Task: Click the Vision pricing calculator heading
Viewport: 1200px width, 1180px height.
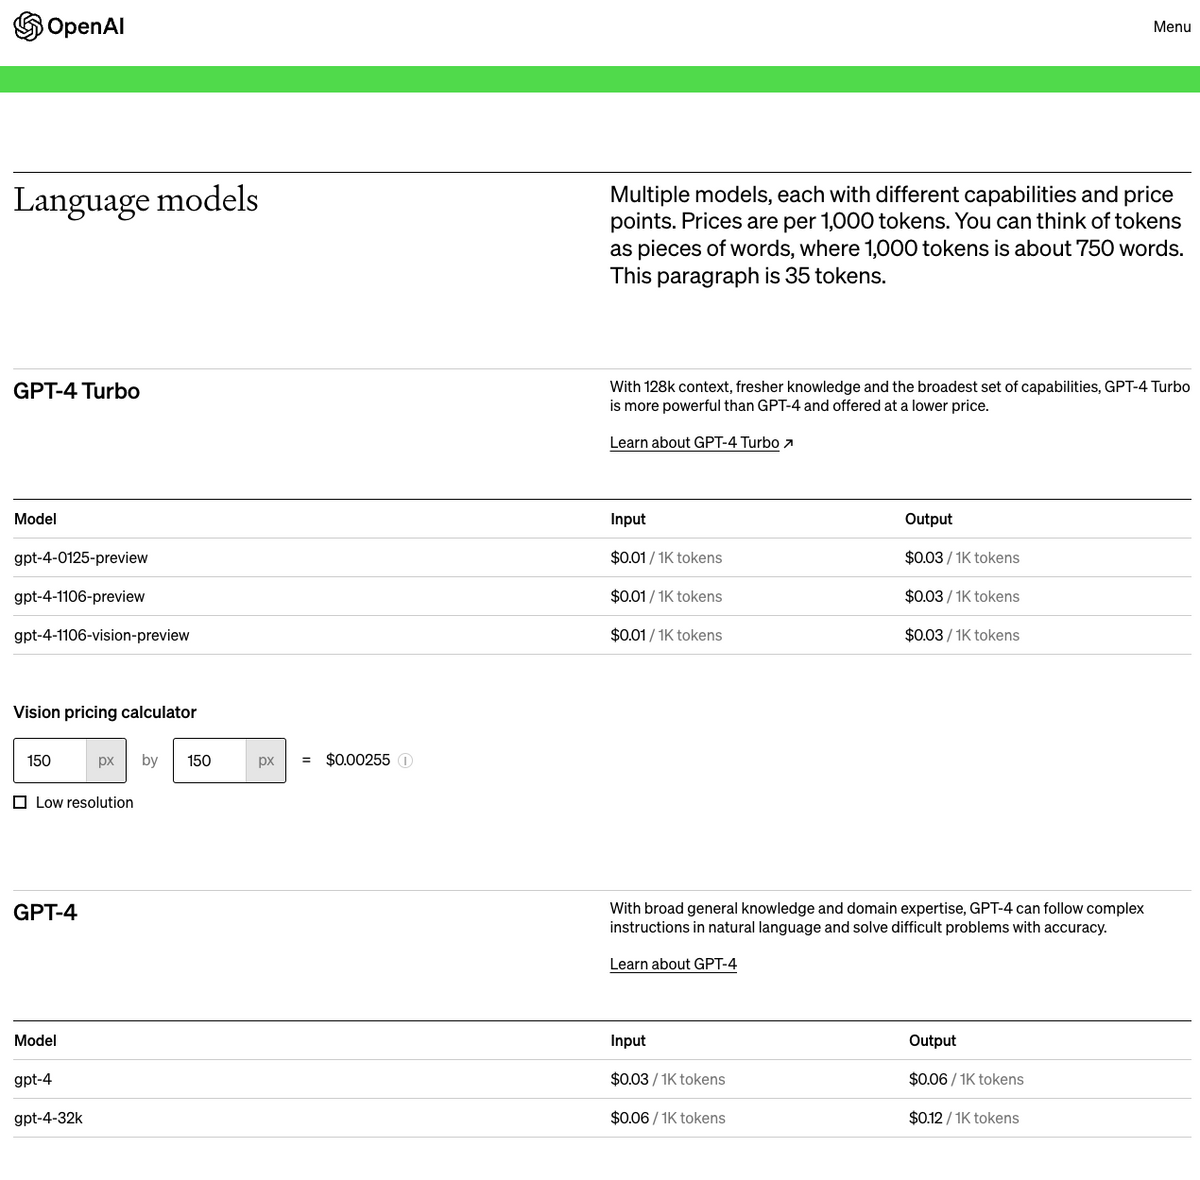Action: (x=105, y=712)
